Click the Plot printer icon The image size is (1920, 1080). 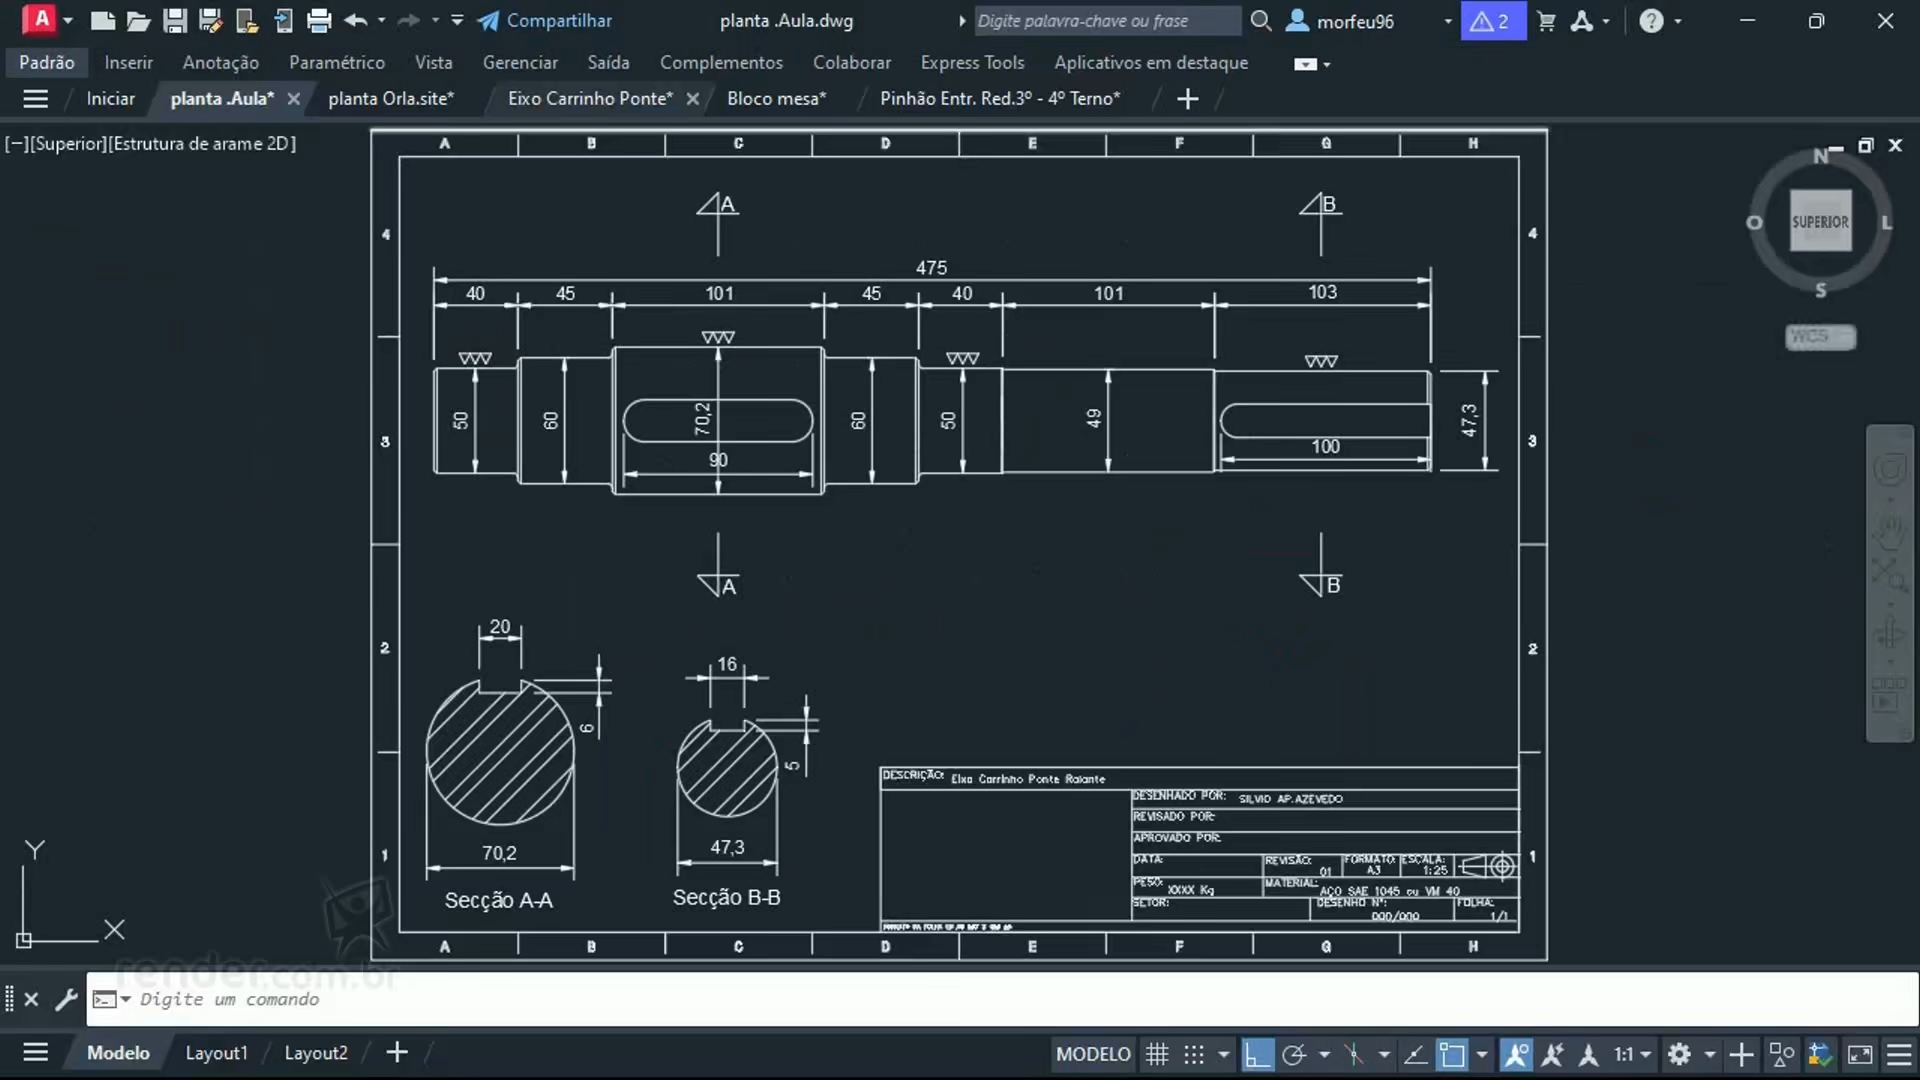[319, 20]
